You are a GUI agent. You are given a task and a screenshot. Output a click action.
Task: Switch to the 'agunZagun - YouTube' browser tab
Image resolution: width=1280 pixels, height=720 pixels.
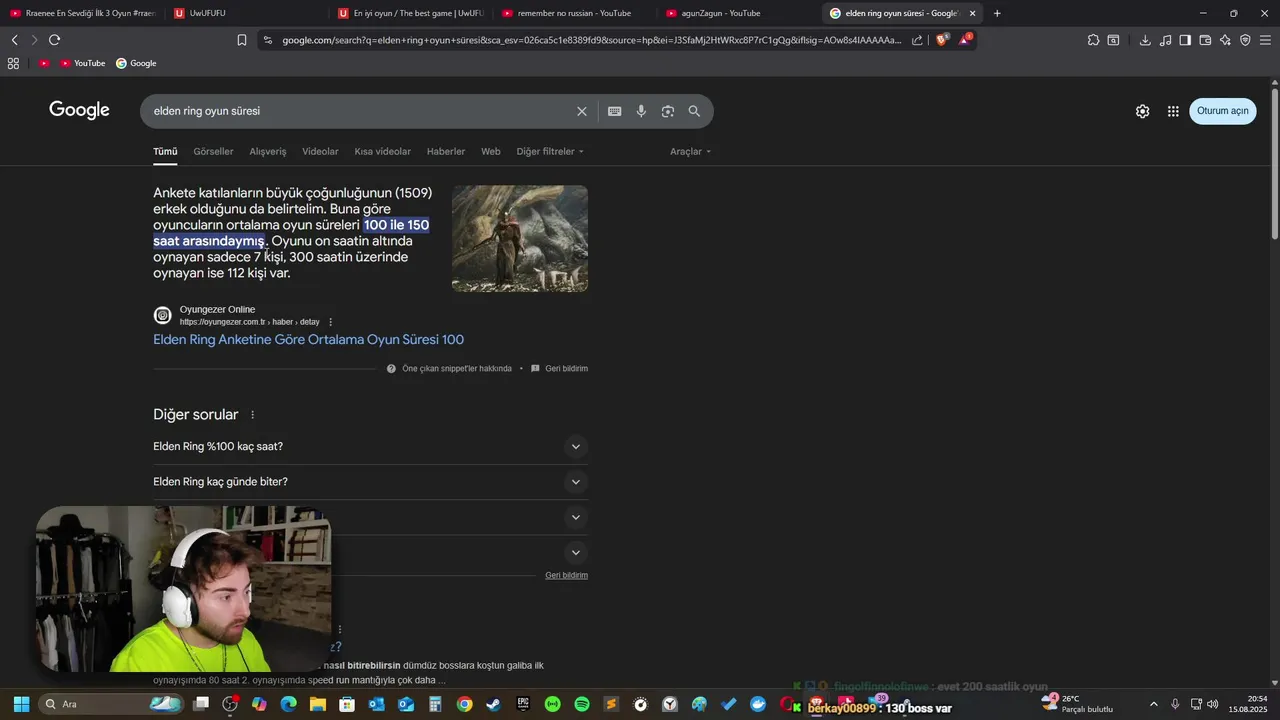click(x=738, y=13)
